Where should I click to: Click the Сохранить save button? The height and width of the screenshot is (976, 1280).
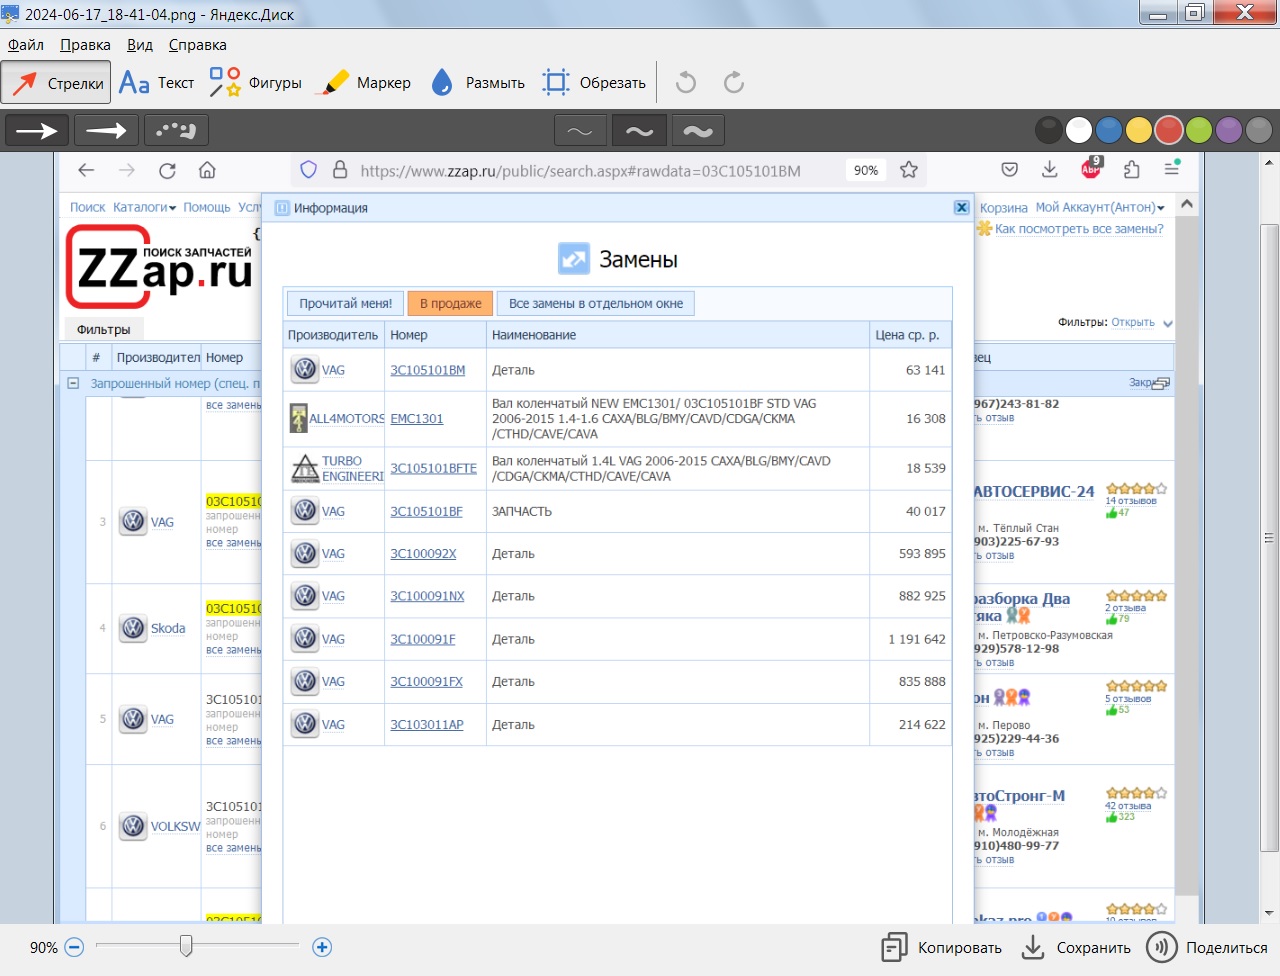[1077, 948]
